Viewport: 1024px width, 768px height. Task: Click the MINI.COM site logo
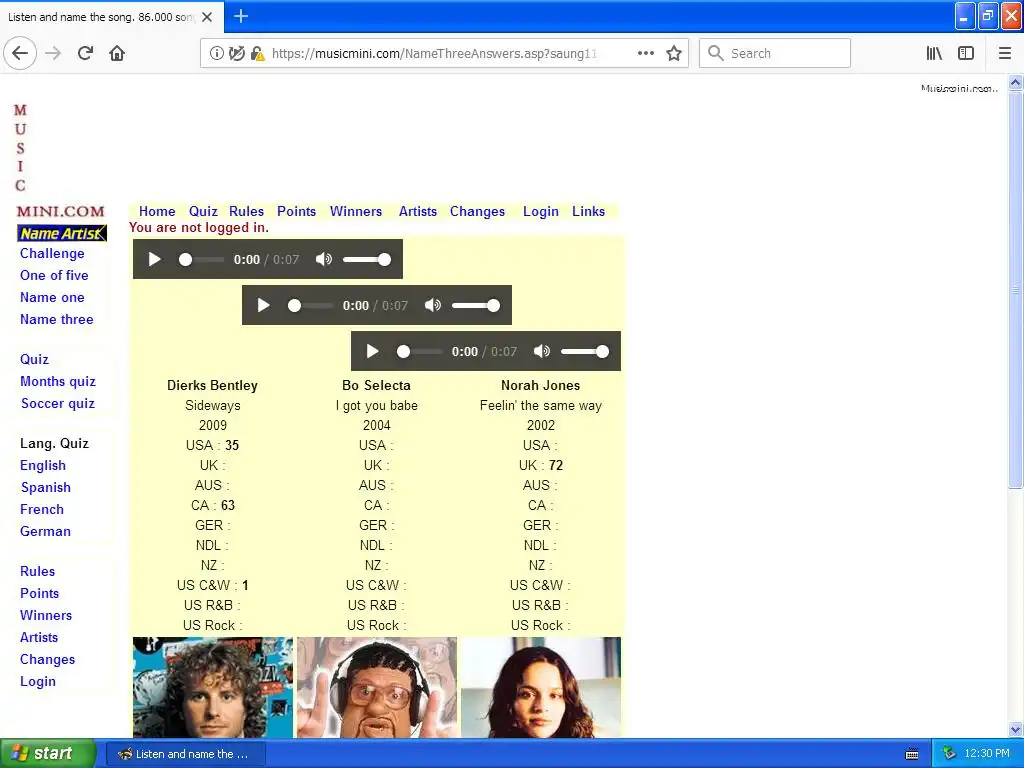pos(60,212)
